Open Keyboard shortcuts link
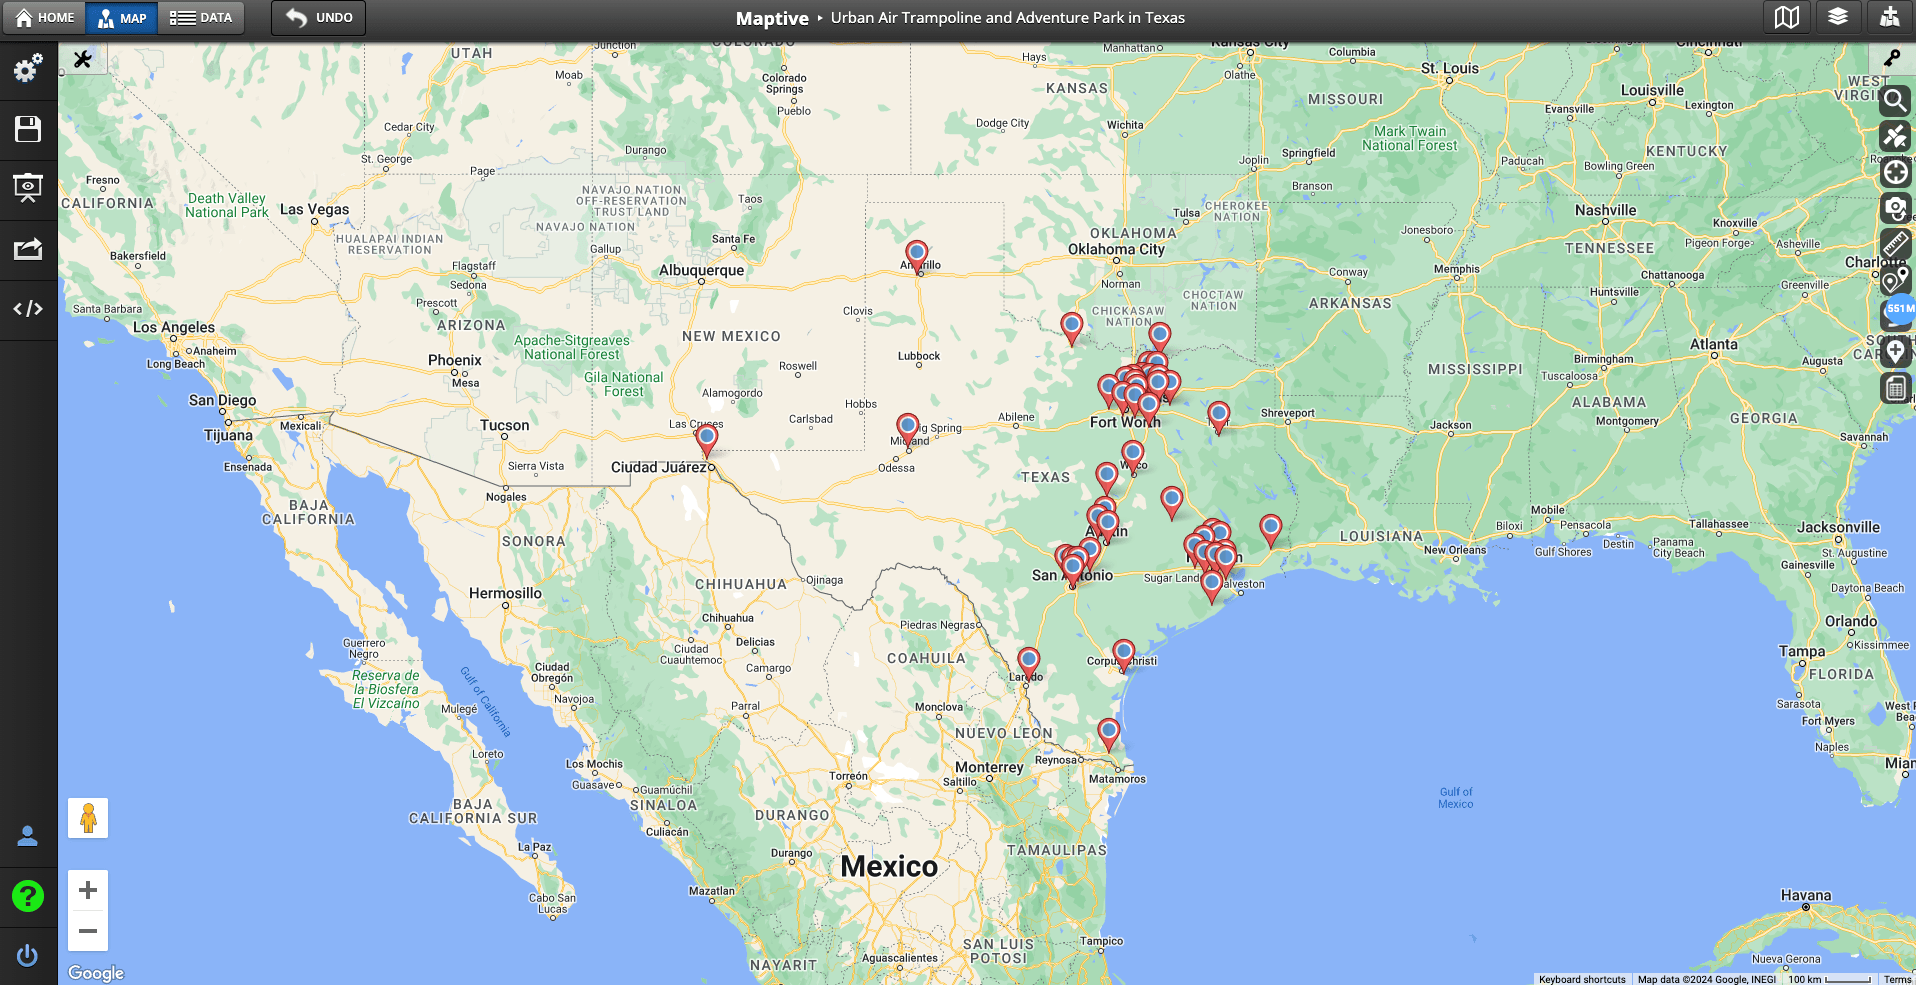1916x985 pixels. click(x=1582, y=979)
